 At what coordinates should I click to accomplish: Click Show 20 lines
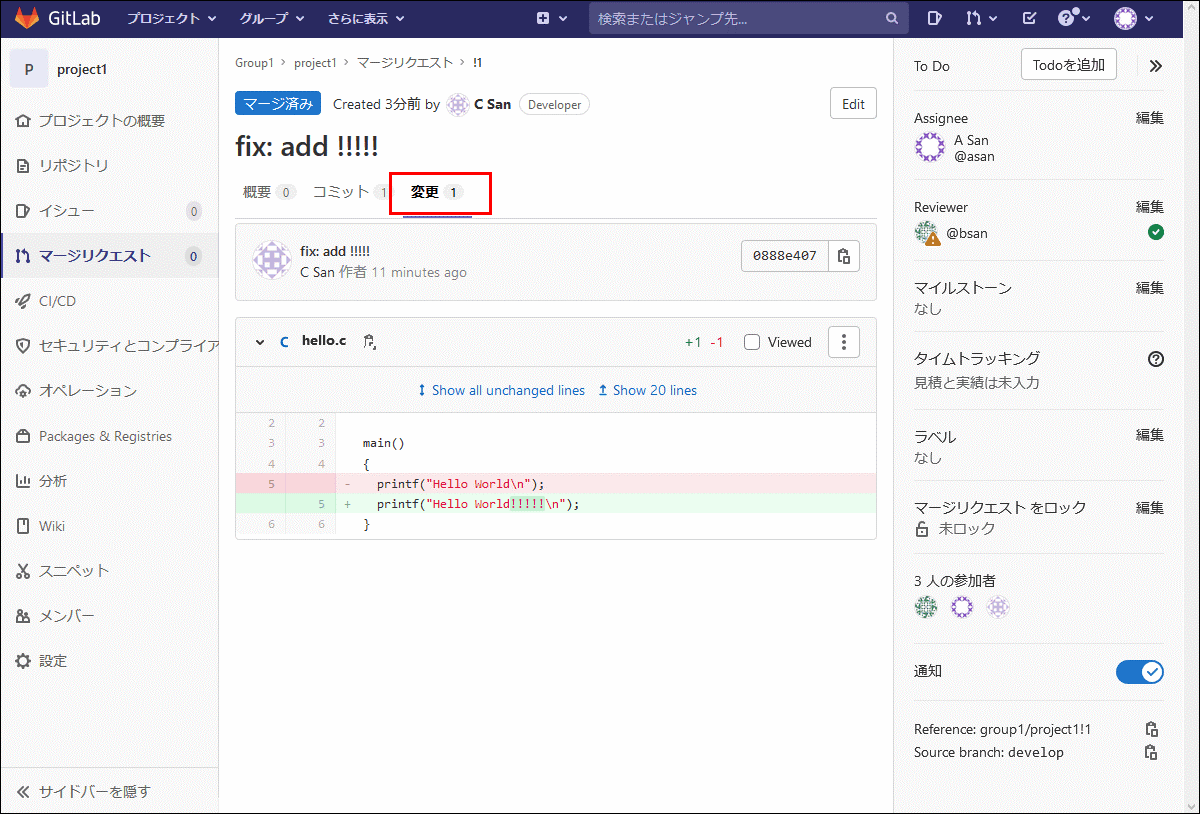coord(647,390)
